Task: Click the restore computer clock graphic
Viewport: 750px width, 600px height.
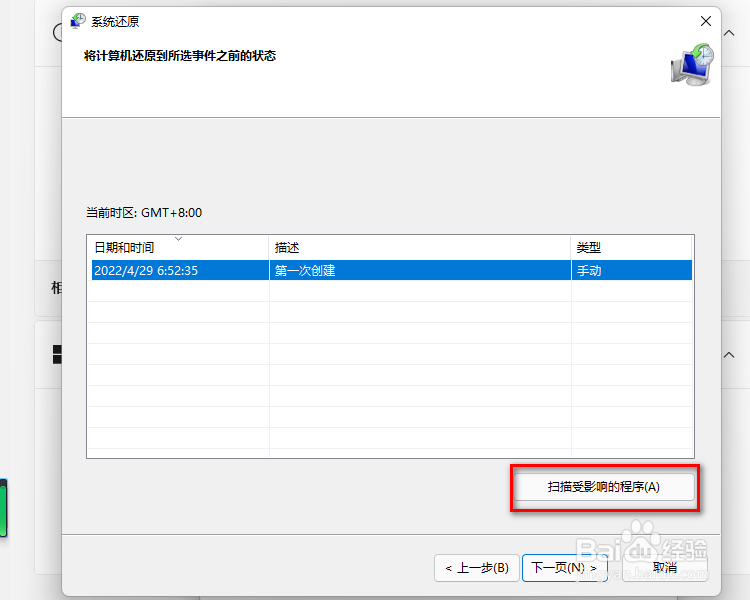Action: click(x=693, y=65)
